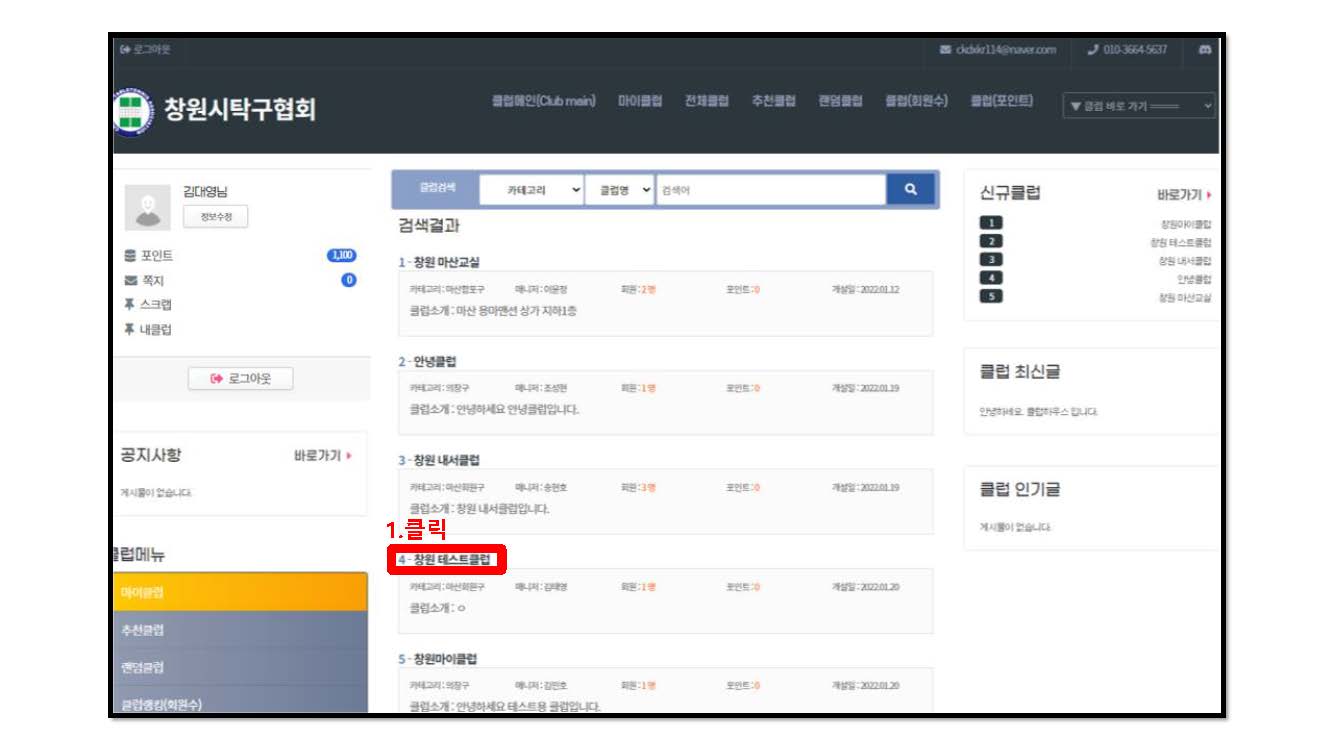The width and height of the screenshot is (1334, 750).
Task: Click the number 4 badge in 신규클럽
Action: pos(991,278)
